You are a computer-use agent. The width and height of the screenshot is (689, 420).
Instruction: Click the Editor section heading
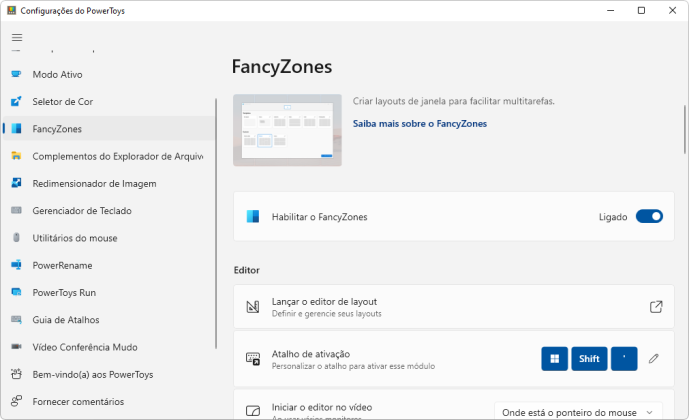click(x=247, y=270)
